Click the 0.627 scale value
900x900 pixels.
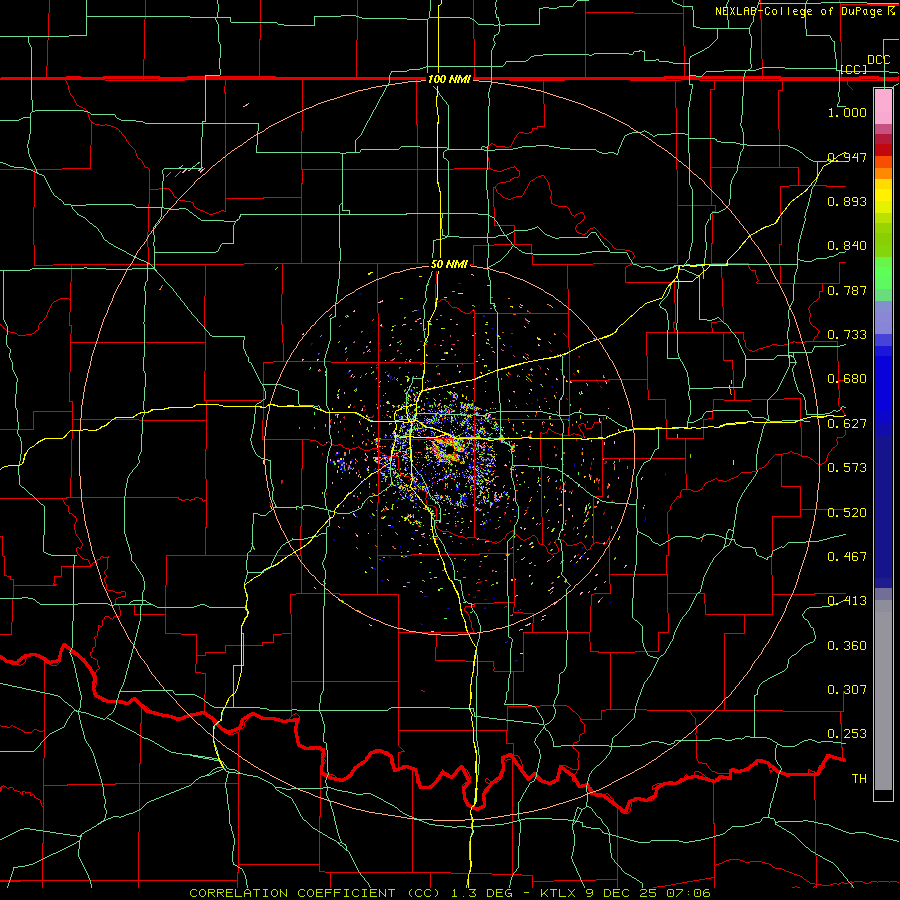pyautogui.click(x=847, y=424)
